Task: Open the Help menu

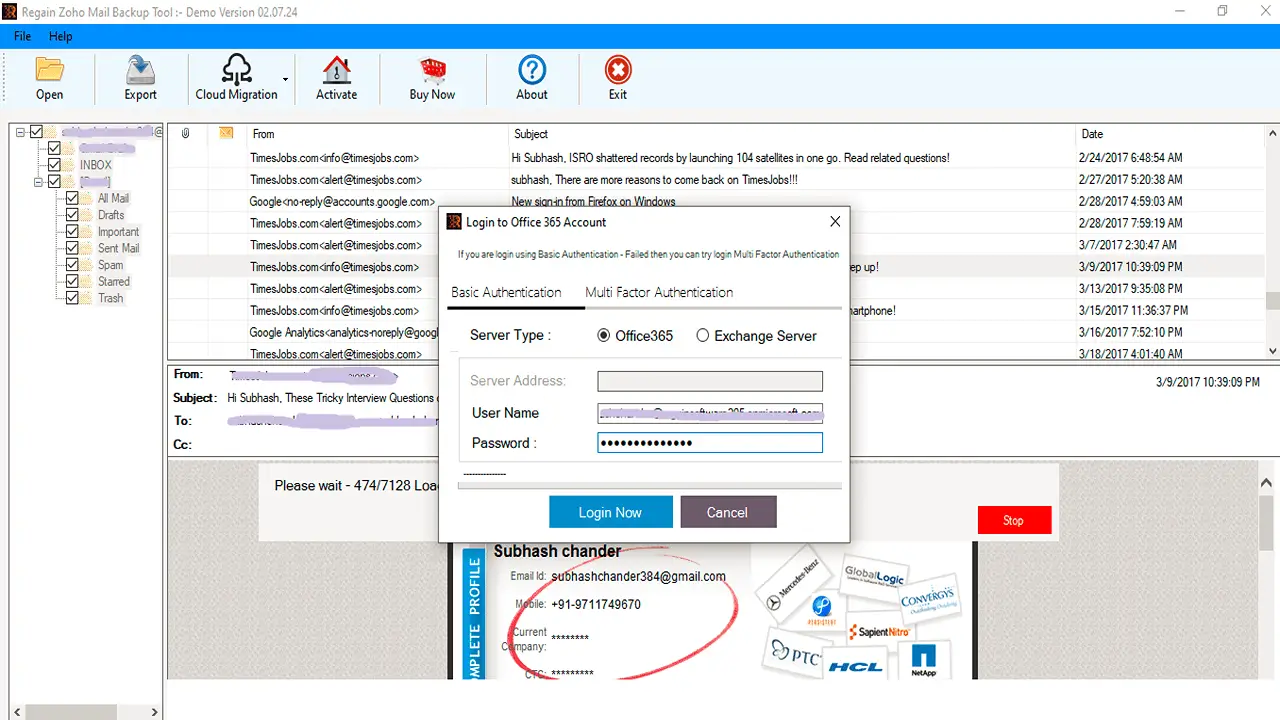Action: pyautogui.click(x=61, y=36)
